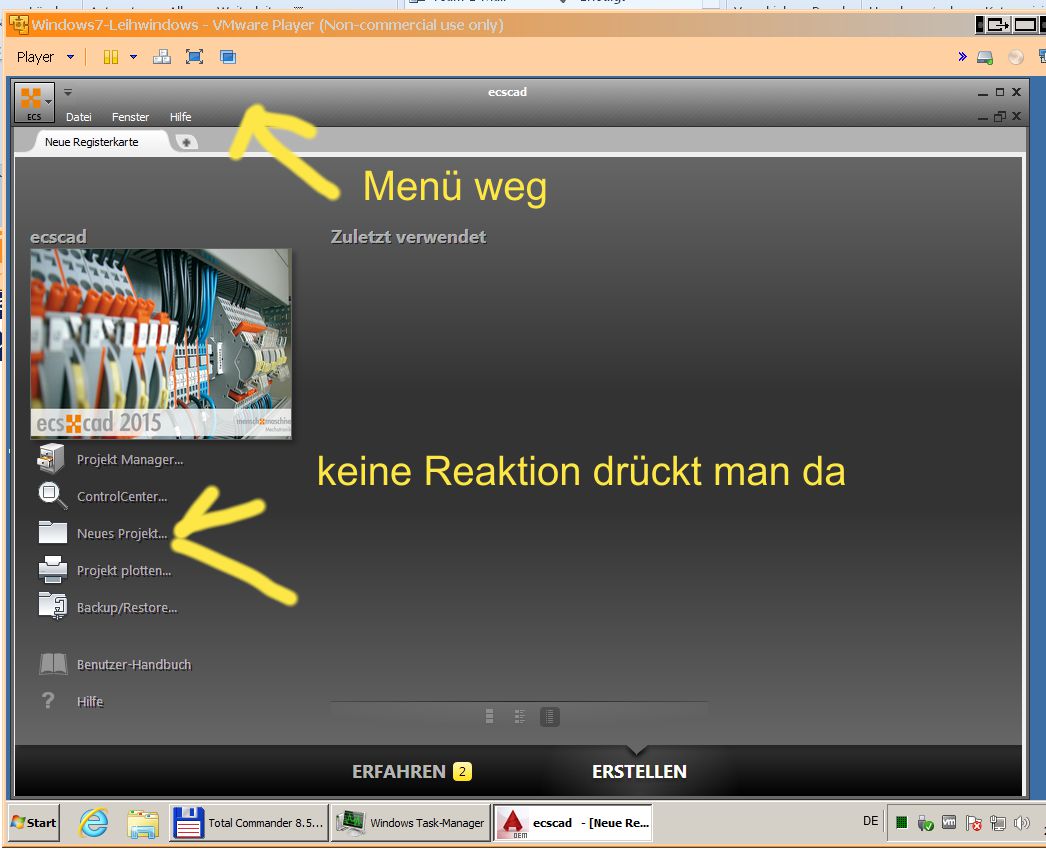Click VMware Unity mode icon
The height and width of the screenshot is (855, 1046).
point(228,57)
